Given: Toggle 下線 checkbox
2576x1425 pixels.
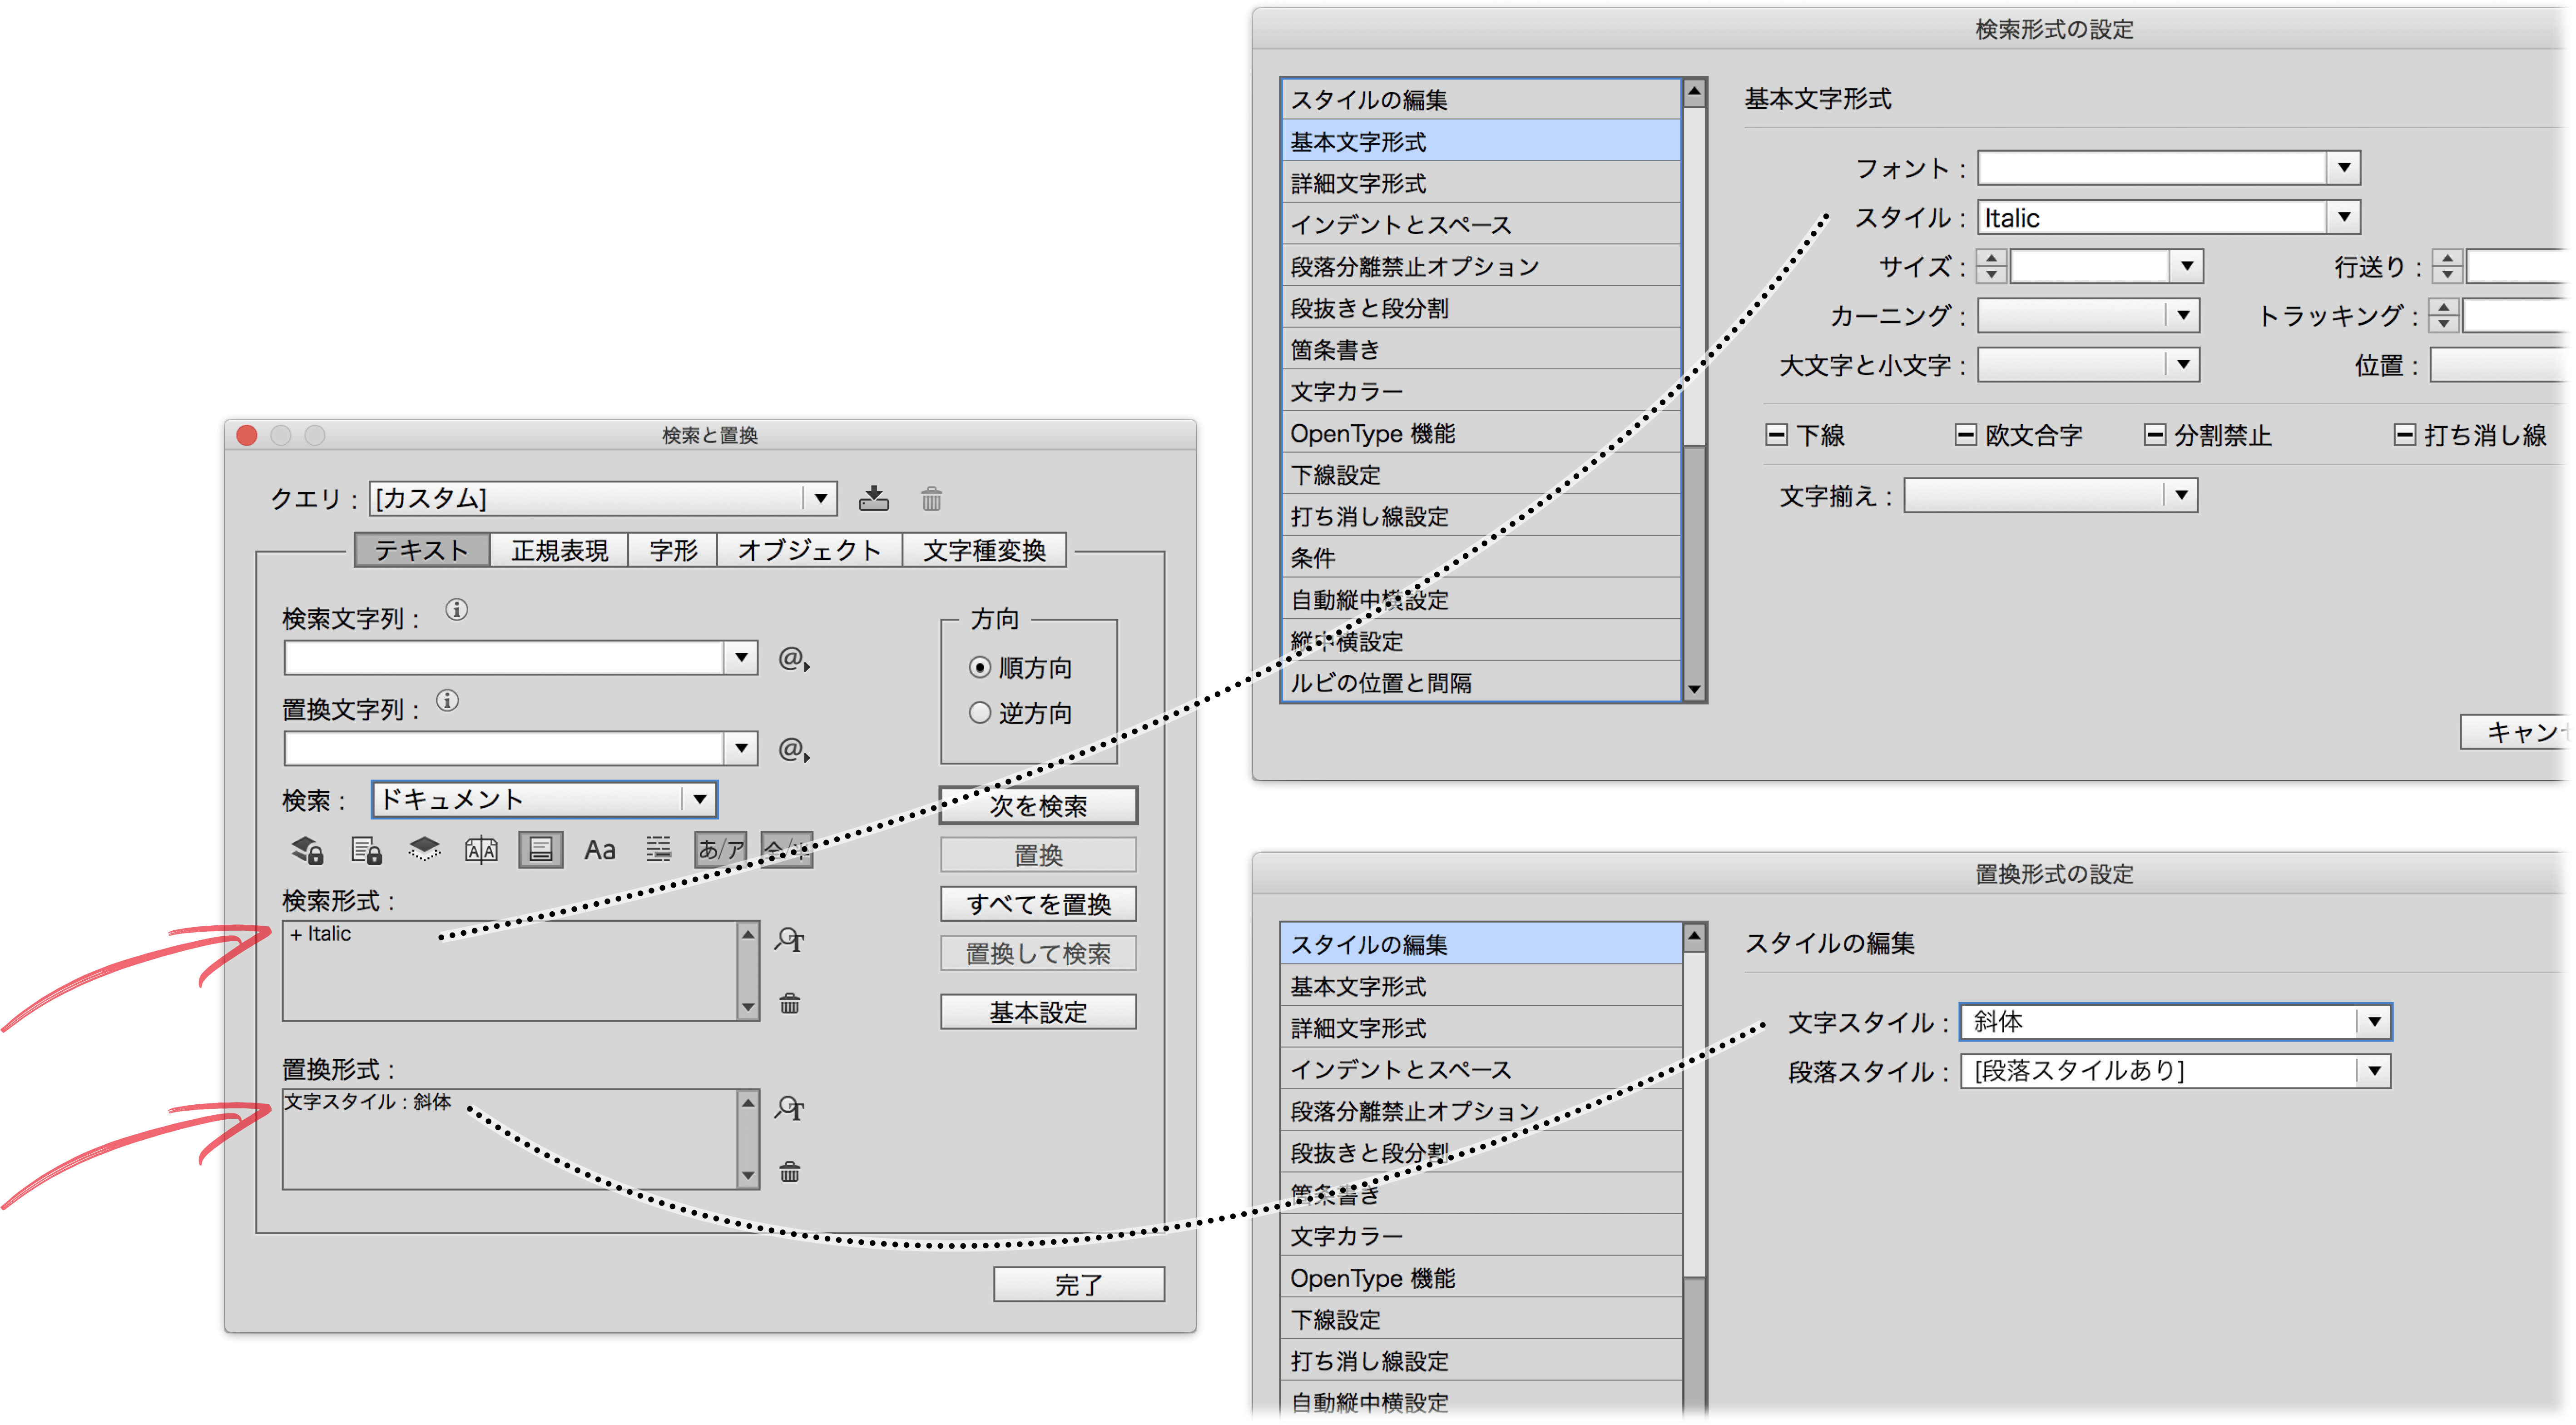Looking at the screenshot, I should [1776, 435].
